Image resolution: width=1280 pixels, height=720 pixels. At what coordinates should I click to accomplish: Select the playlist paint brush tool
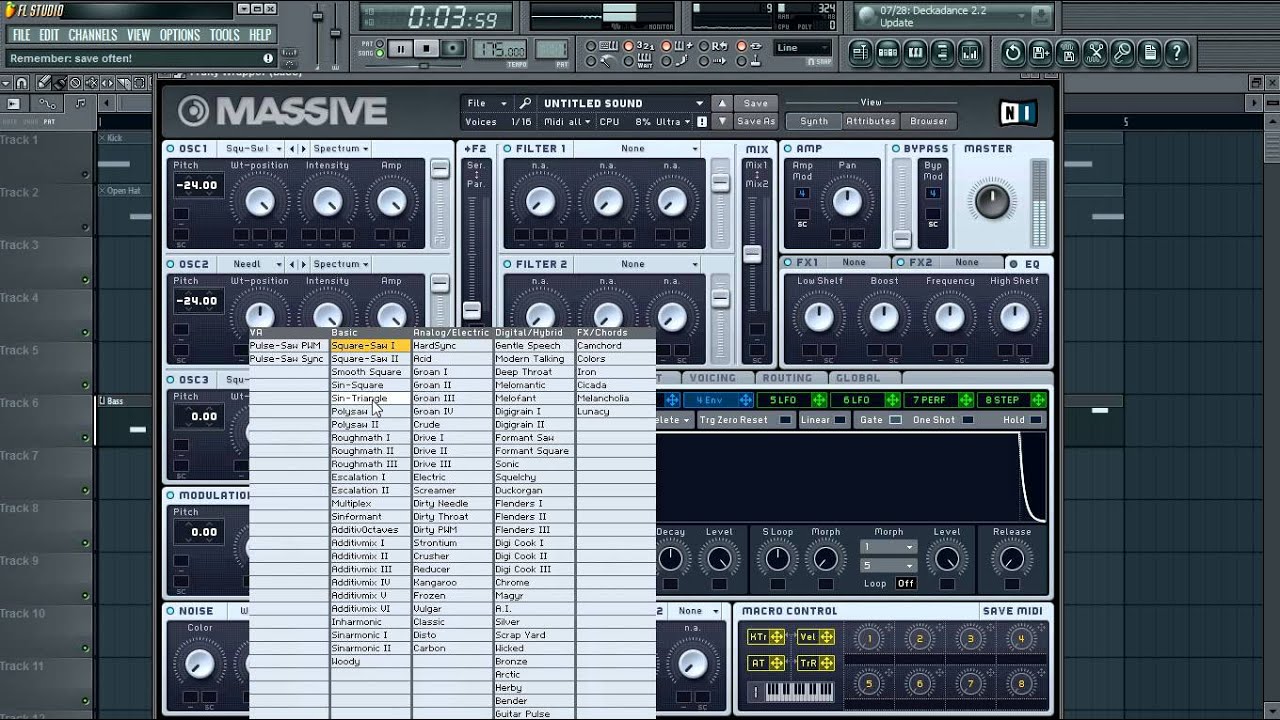pyautogui.click(x=60, y=83)
